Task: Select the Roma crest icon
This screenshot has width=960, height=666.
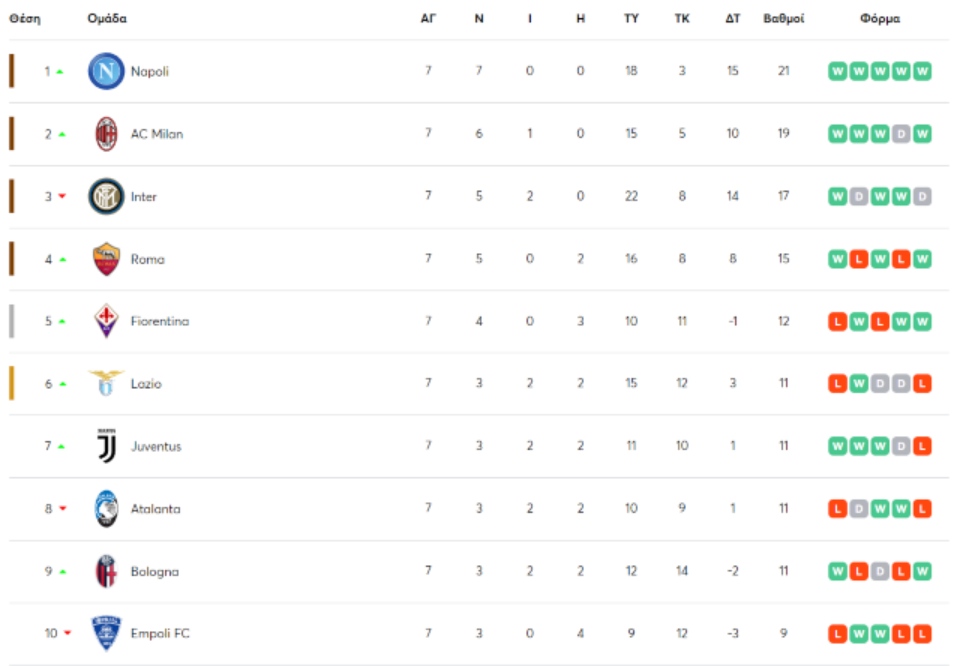Action: pos(106,259)
